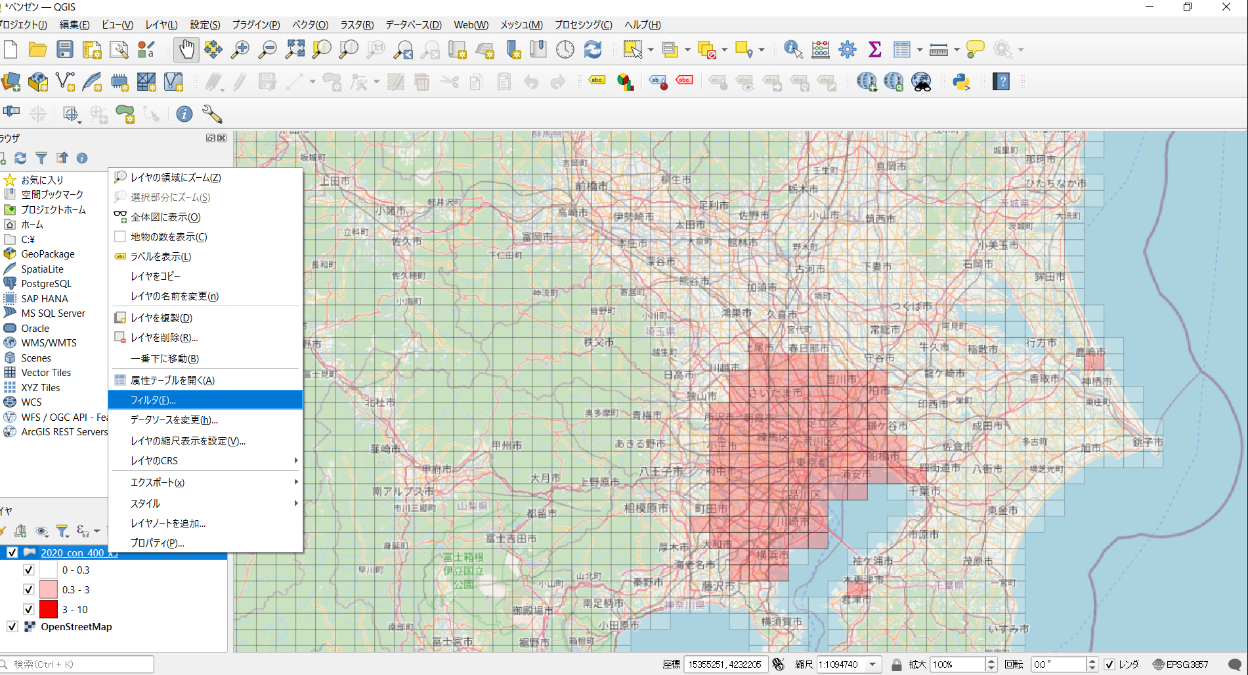Click the wrench settings icon
This screenshot has height=675, width=1248.
point(211,114)
